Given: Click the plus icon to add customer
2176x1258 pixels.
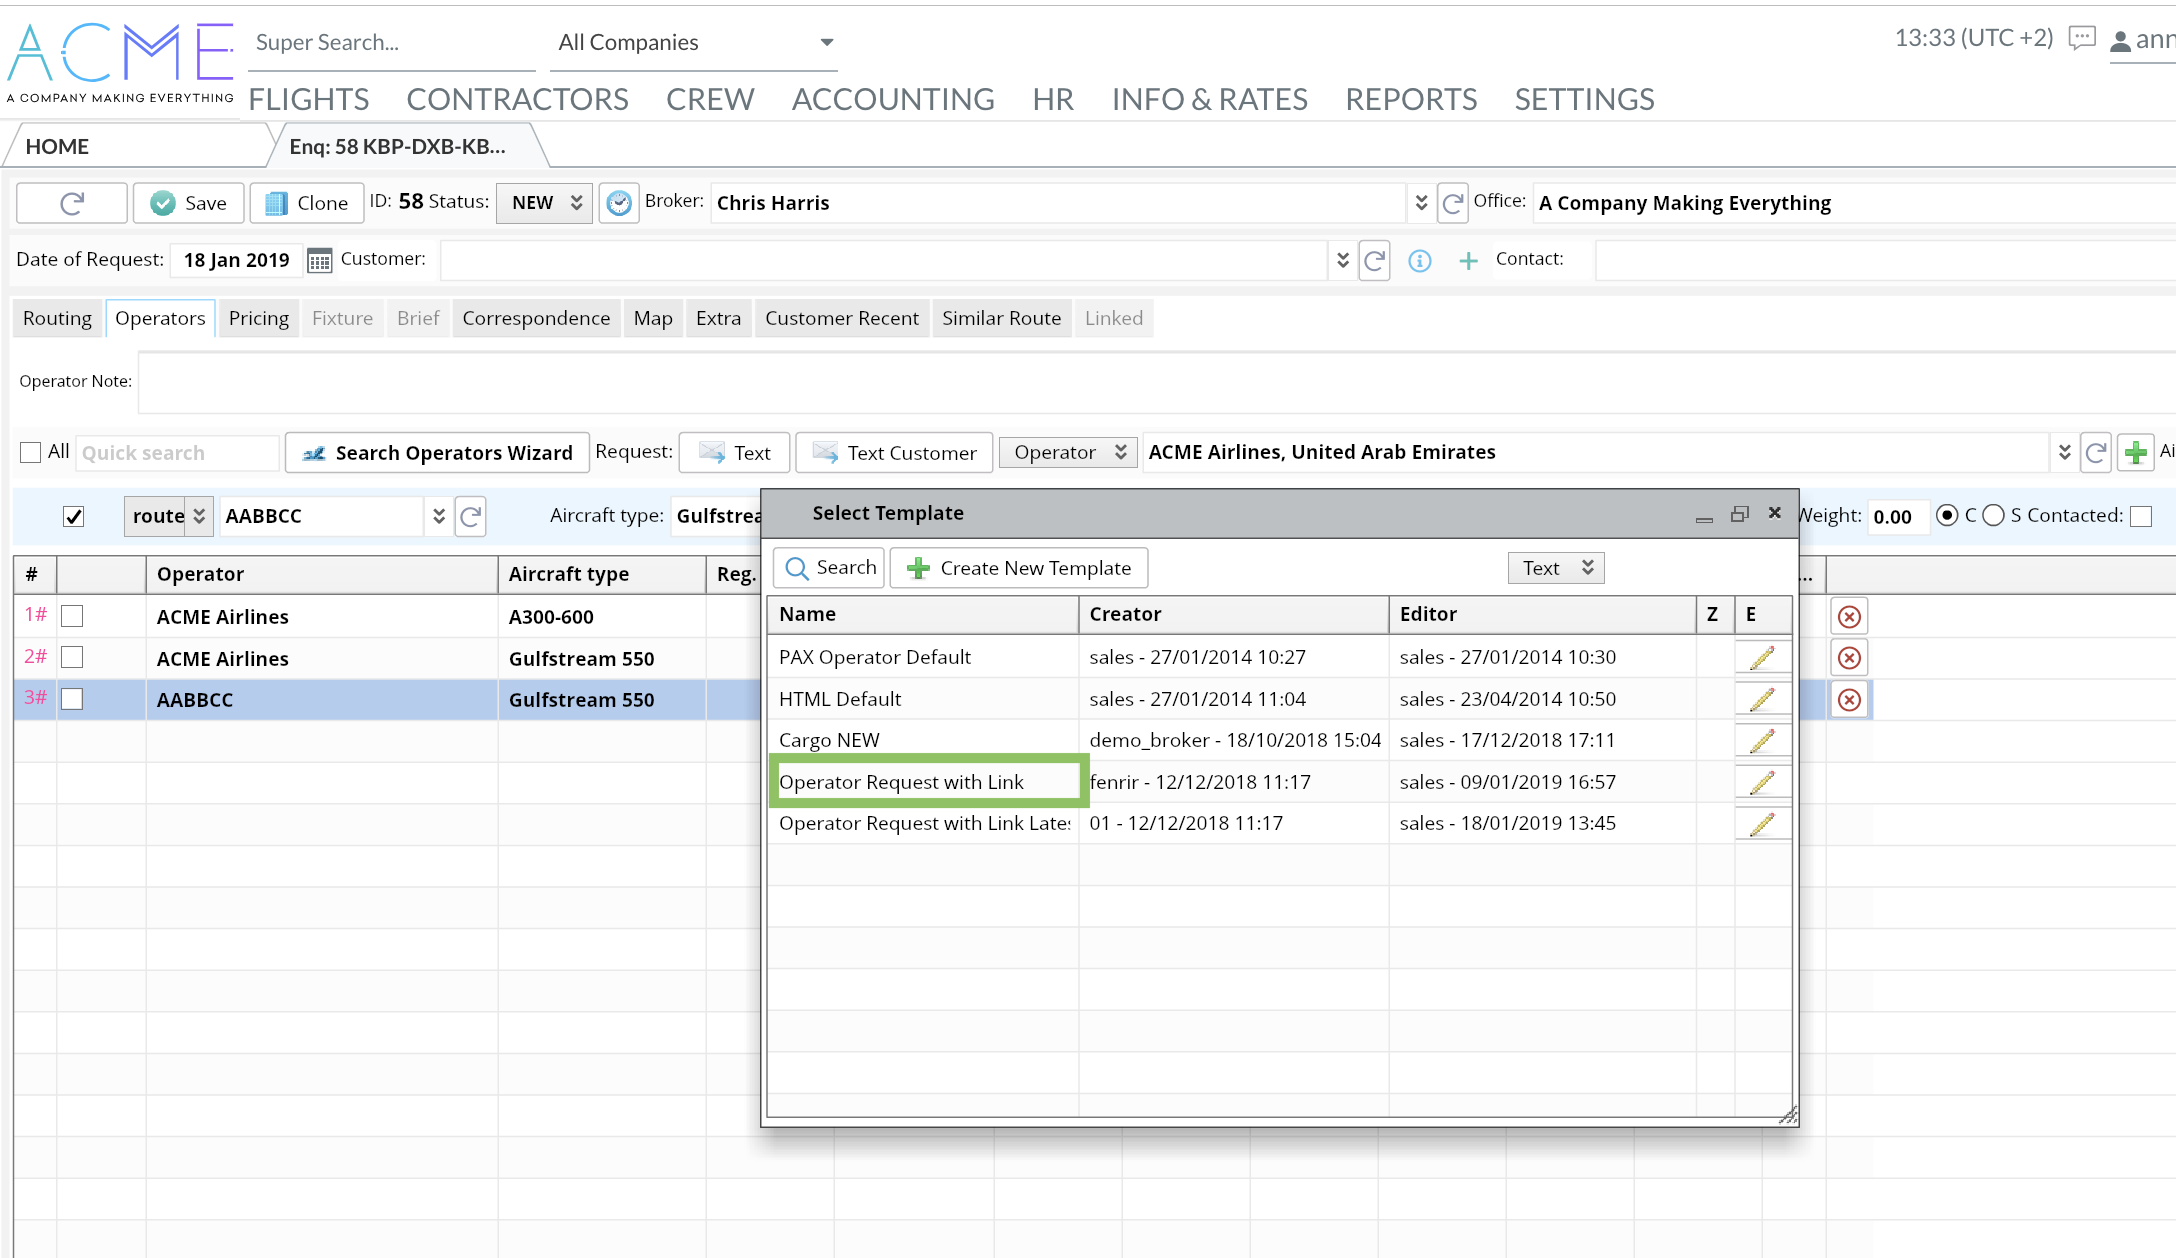Looking at the screenshot, I should coord(1467,261).
